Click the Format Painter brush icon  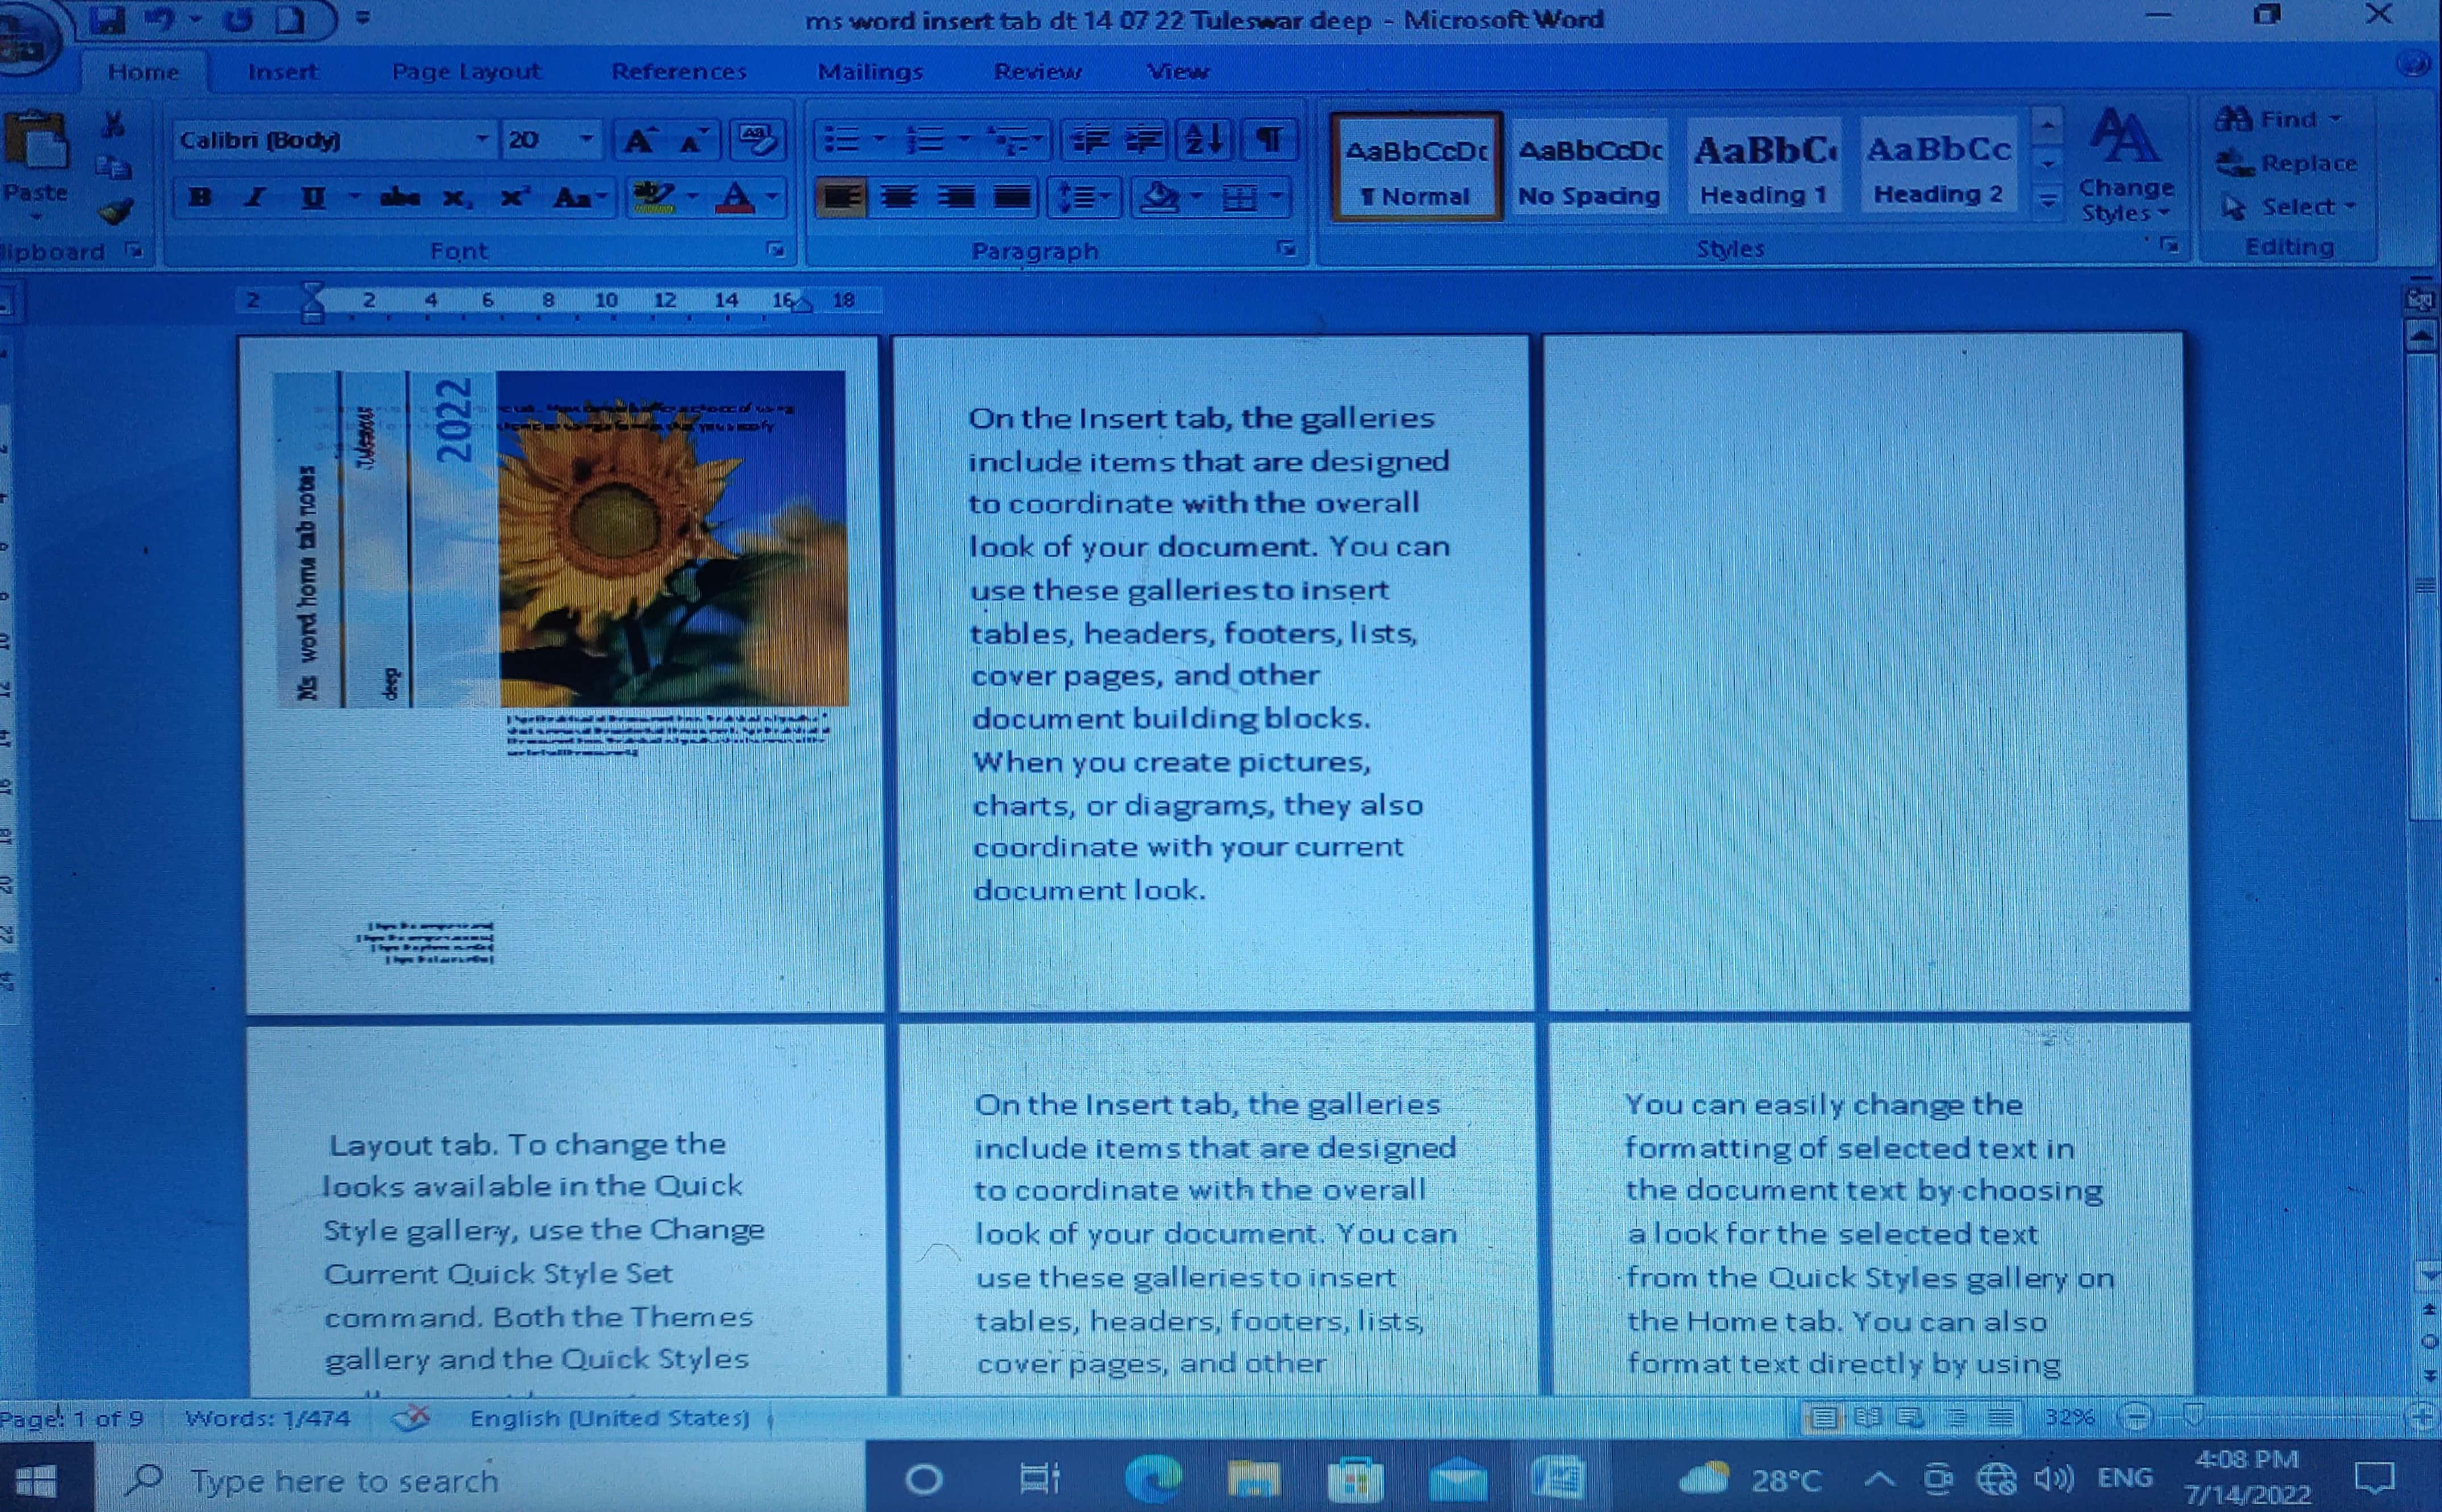(x=116, y=211)
